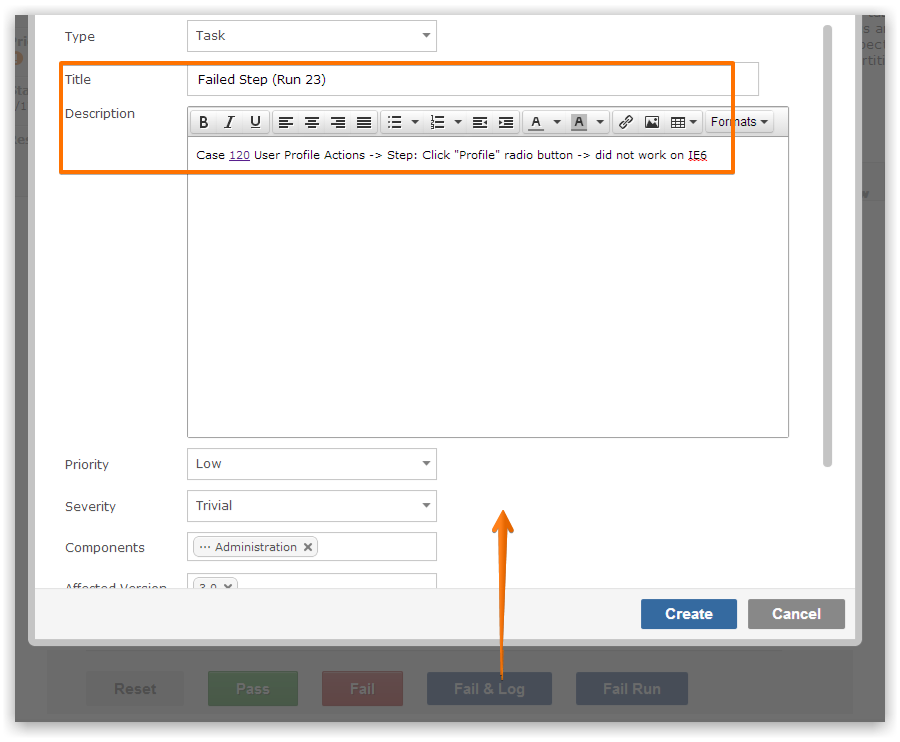
Task: Click the "Priority" field label
Action: pyautogui.click(x=87, y=464)
